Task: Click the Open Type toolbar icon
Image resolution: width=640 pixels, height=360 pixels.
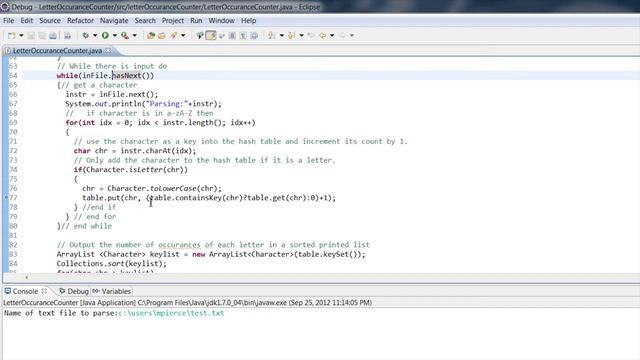Action: [151, 36]
